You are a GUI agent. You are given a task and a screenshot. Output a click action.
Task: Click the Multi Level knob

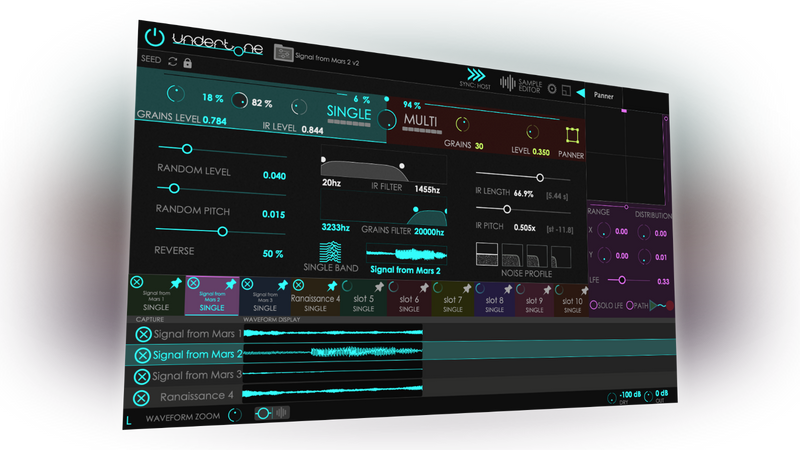pyautogui.click(x=532, y=132)
